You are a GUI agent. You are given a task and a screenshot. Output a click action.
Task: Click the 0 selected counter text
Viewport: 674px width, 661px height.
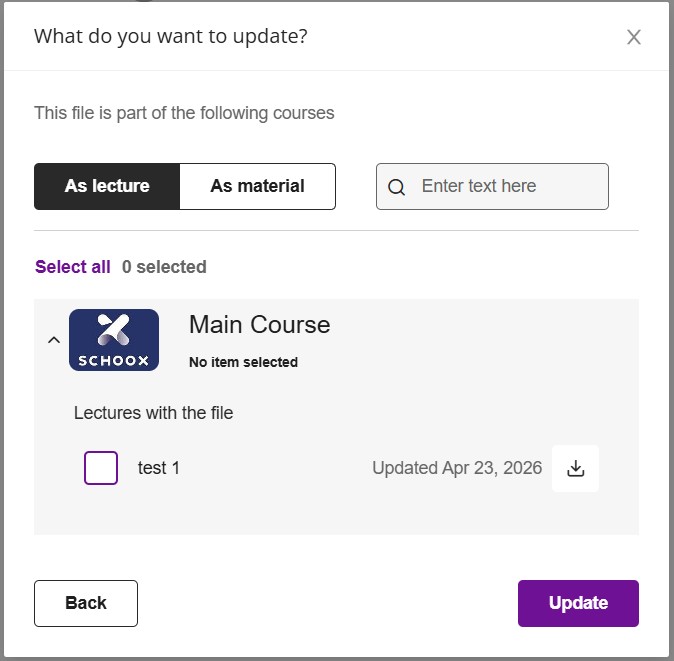coord(164,267)
